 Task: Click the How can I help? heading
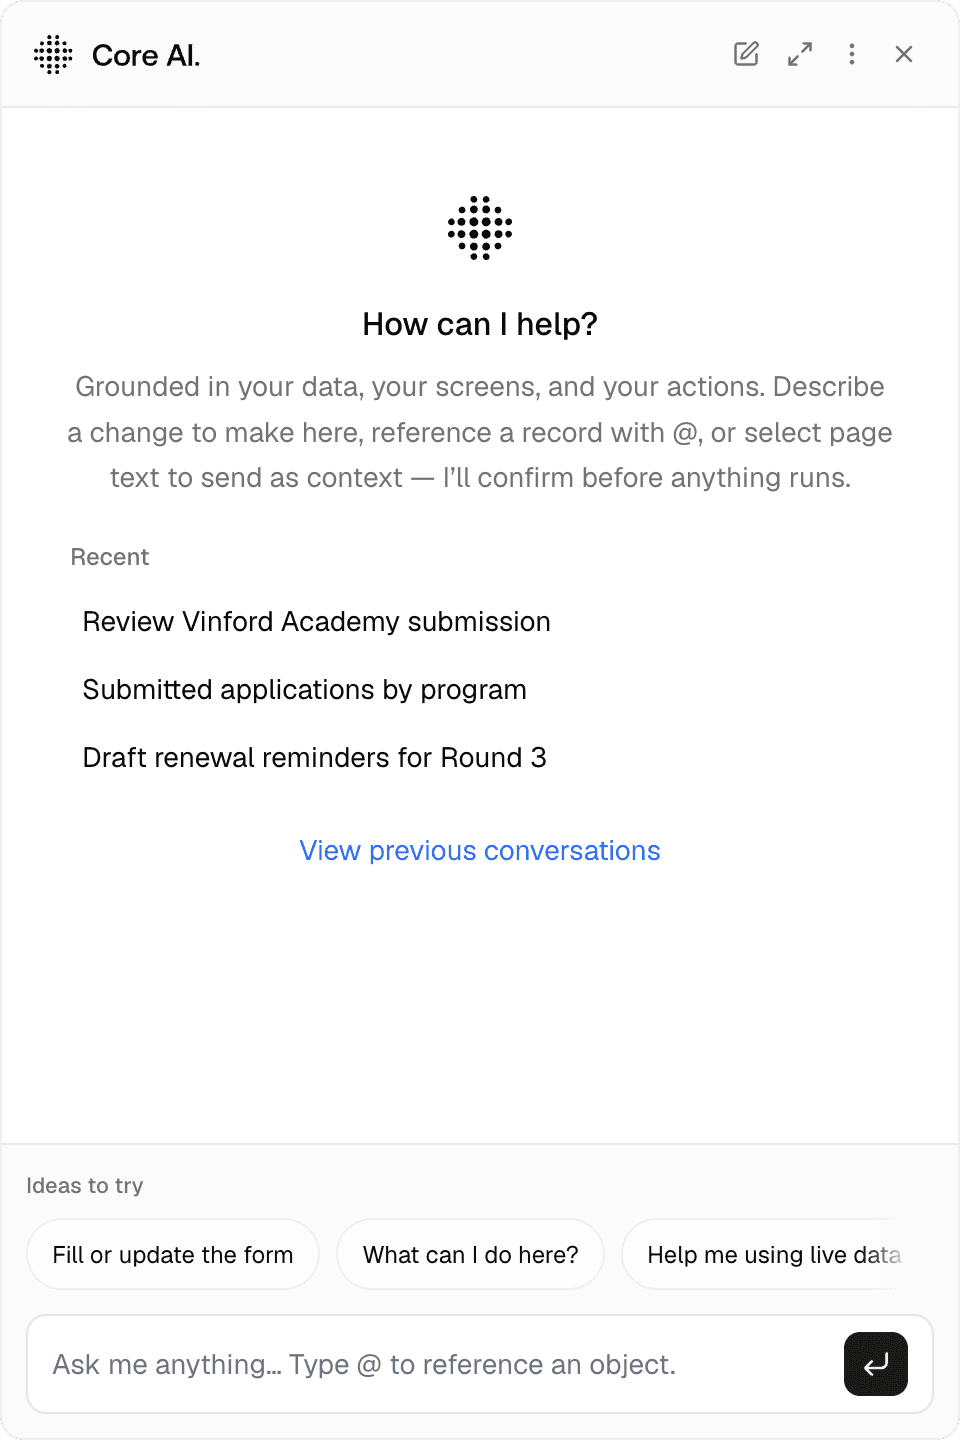pos(480,324)
